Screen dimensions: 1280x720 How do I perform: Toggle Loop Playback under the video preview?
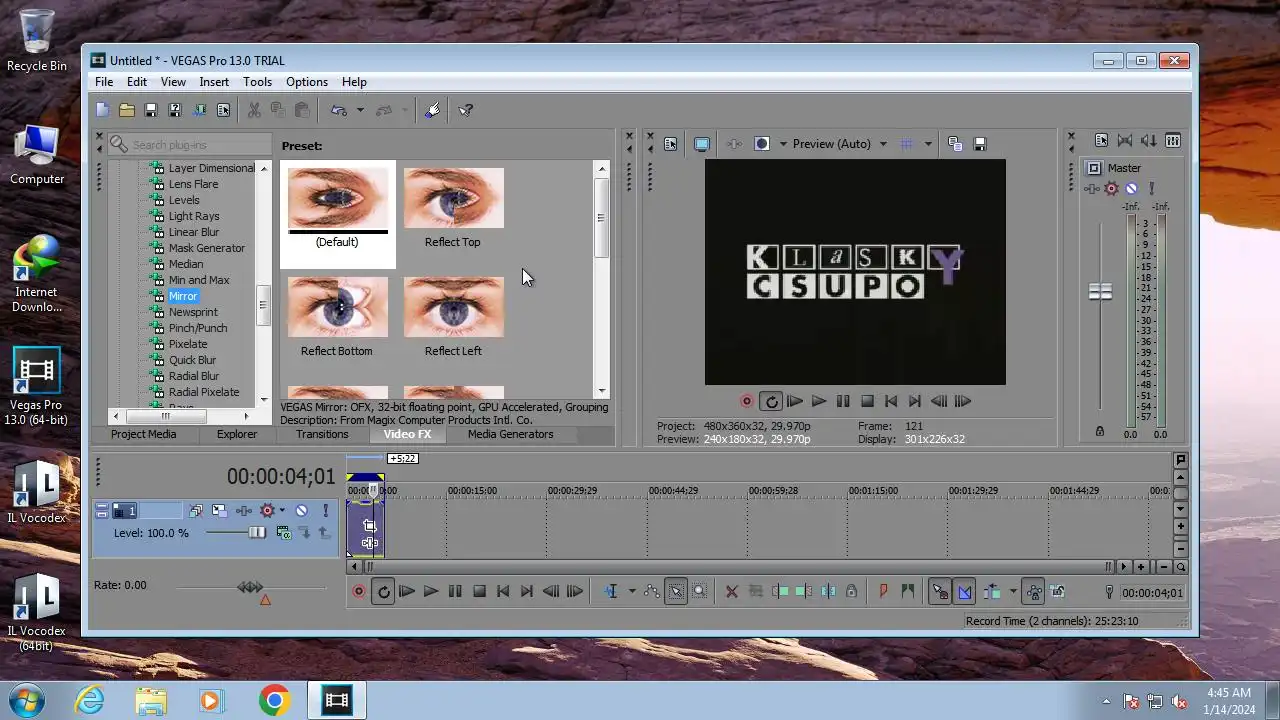[771, 401]
